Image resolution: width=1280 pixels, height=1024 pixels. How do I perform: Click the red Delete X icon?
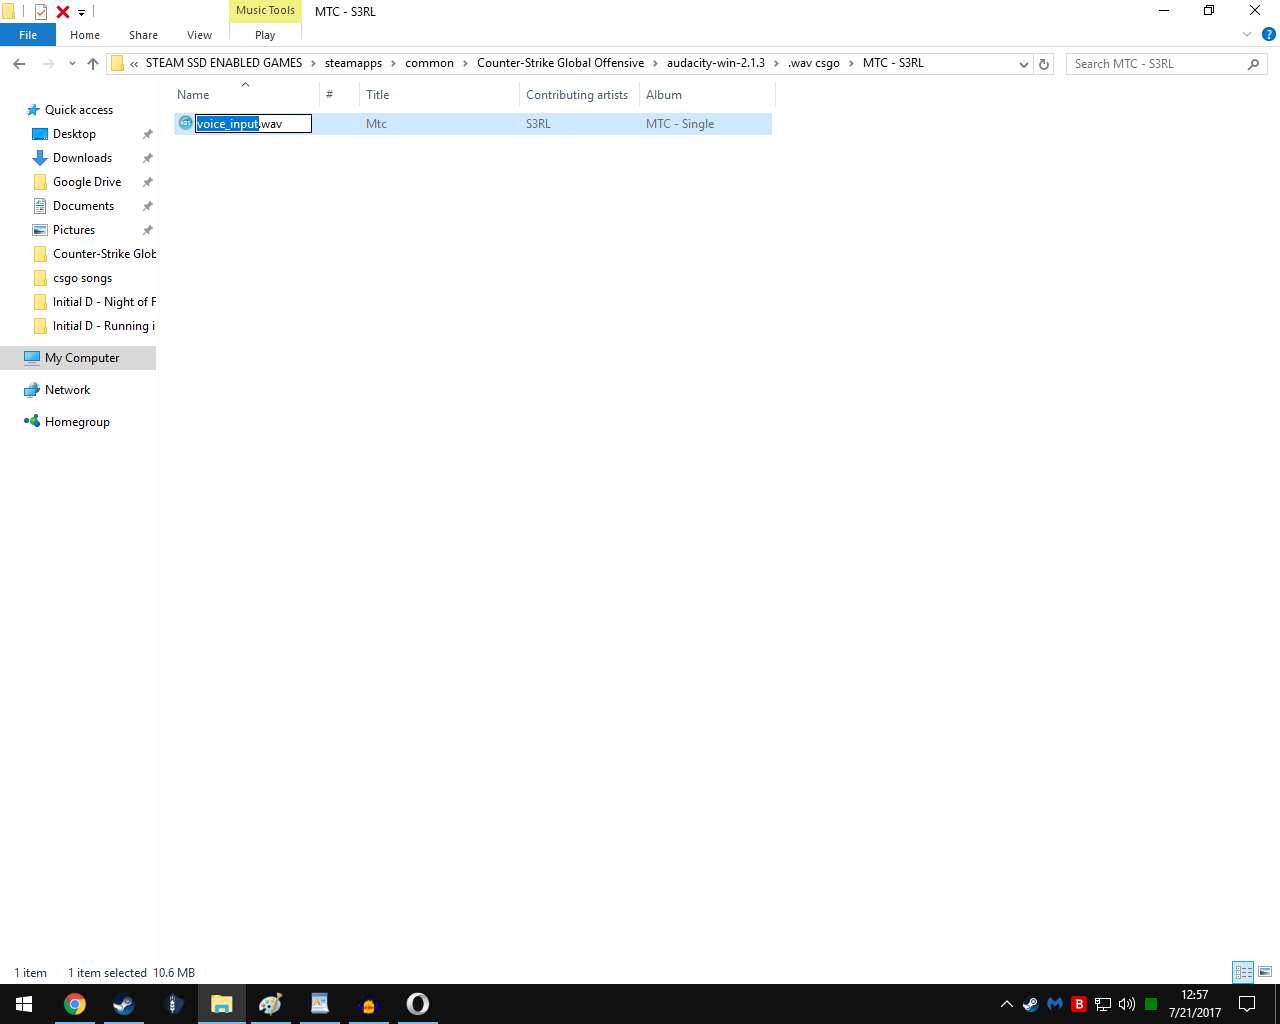click(63, 12)
